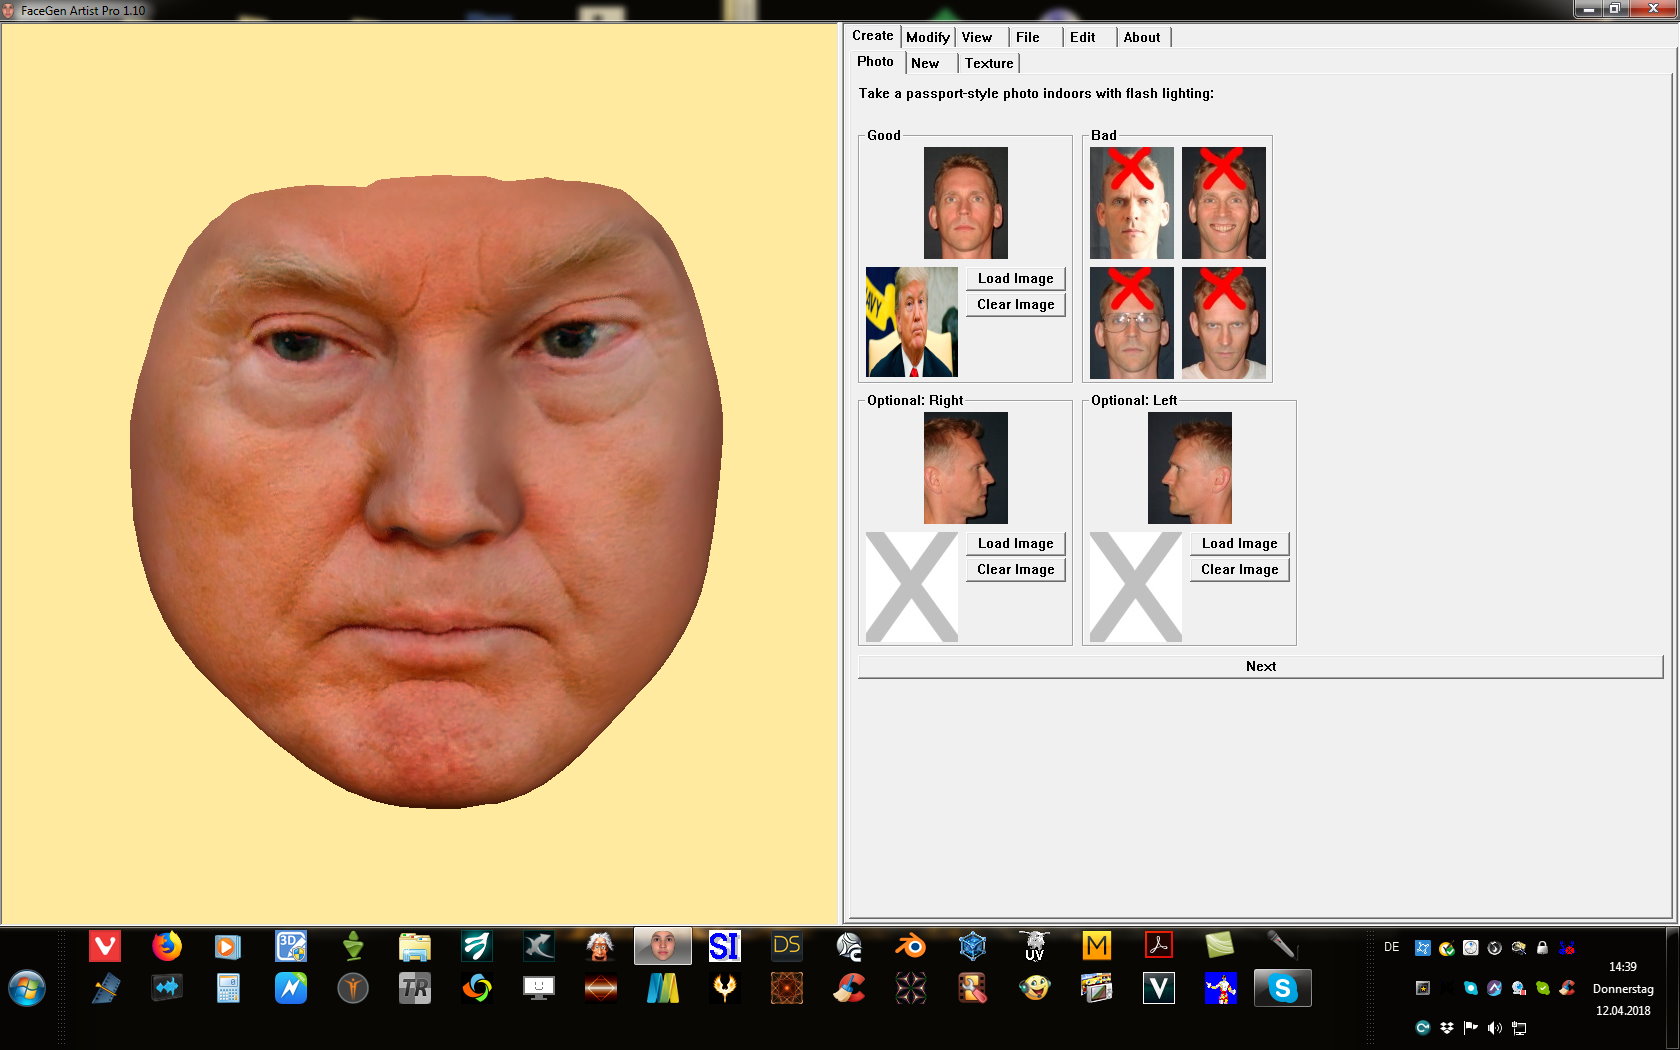1680x1050 pixels.
Task: Click Load Image in the Good photo group
Action: point(1015,279)
